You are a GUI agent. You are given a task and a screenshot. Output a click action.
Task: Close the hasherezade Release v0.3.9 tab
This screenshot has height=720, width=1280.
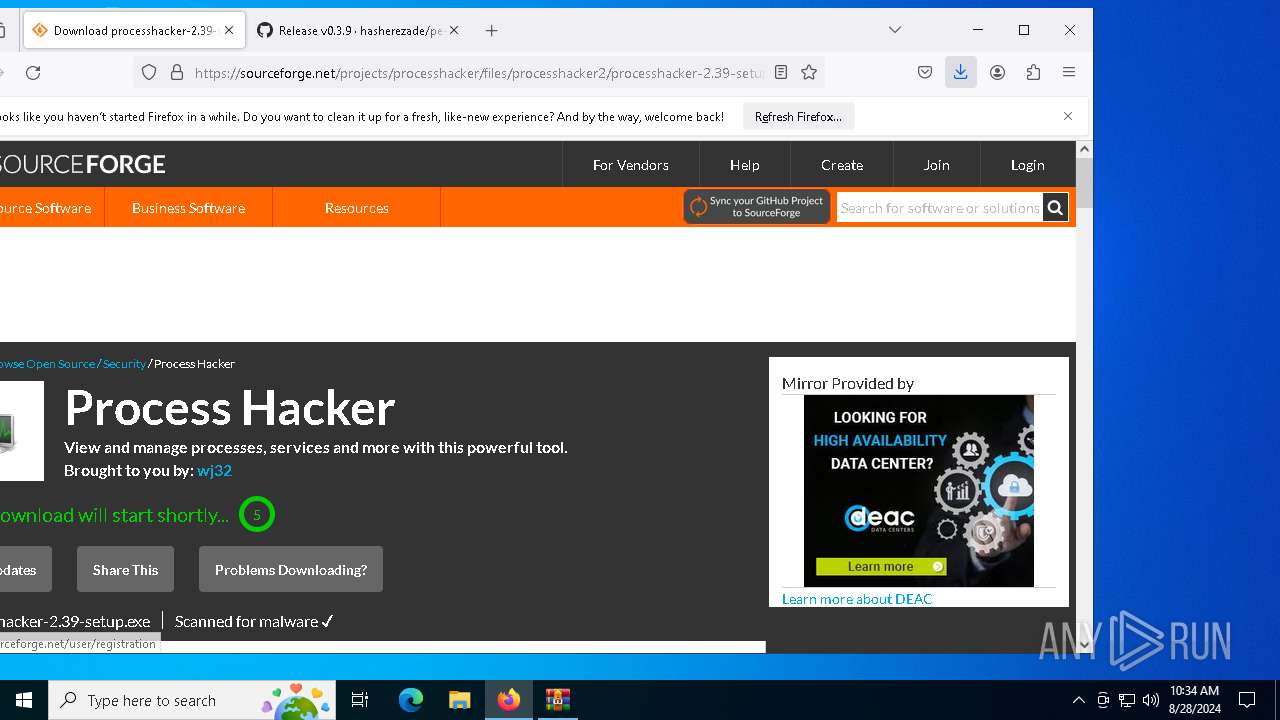coord(454,30)
